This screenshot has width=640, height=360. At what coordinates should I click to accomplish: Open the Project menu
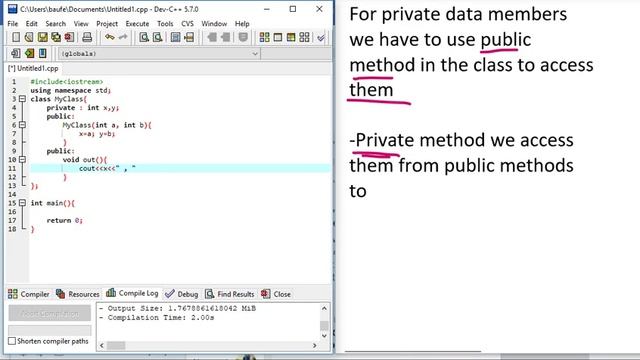point(107,24)
